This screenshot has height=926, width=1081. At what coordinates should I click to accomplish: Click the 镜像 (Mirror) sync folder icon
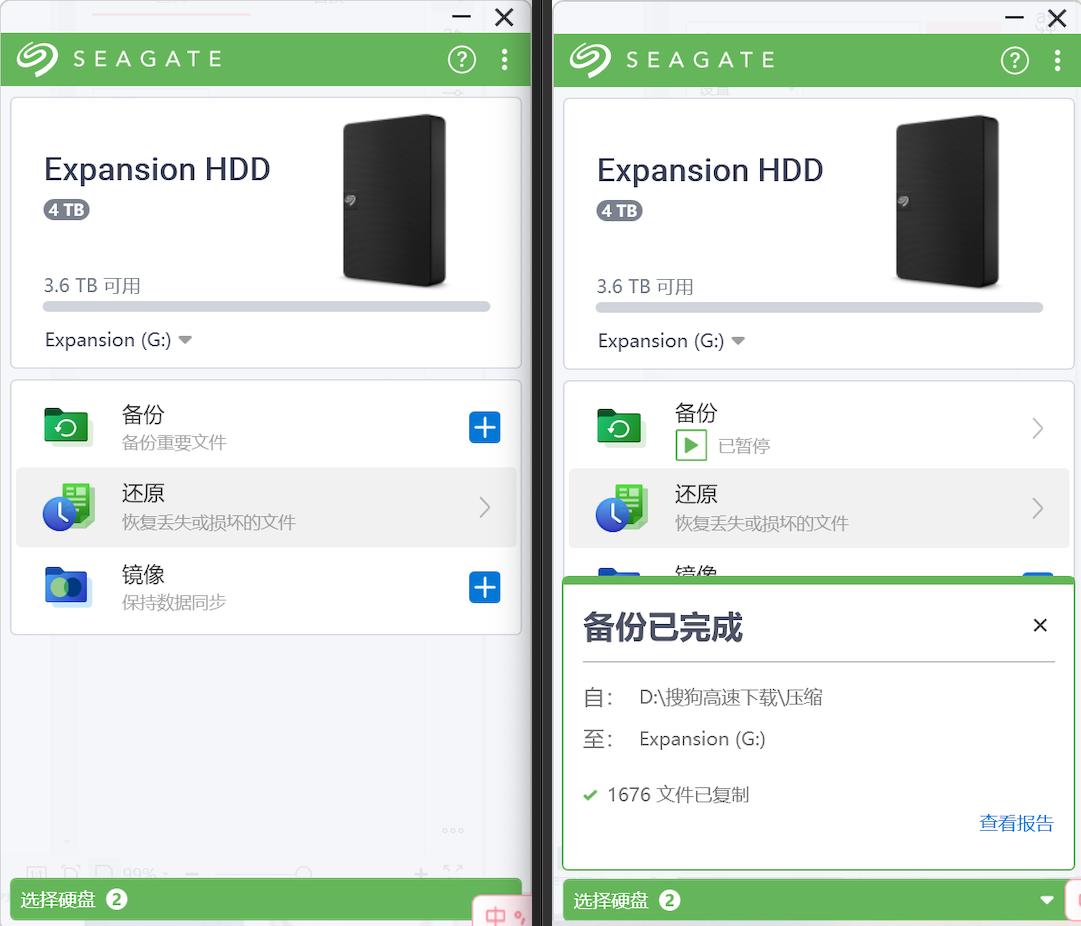67,587
